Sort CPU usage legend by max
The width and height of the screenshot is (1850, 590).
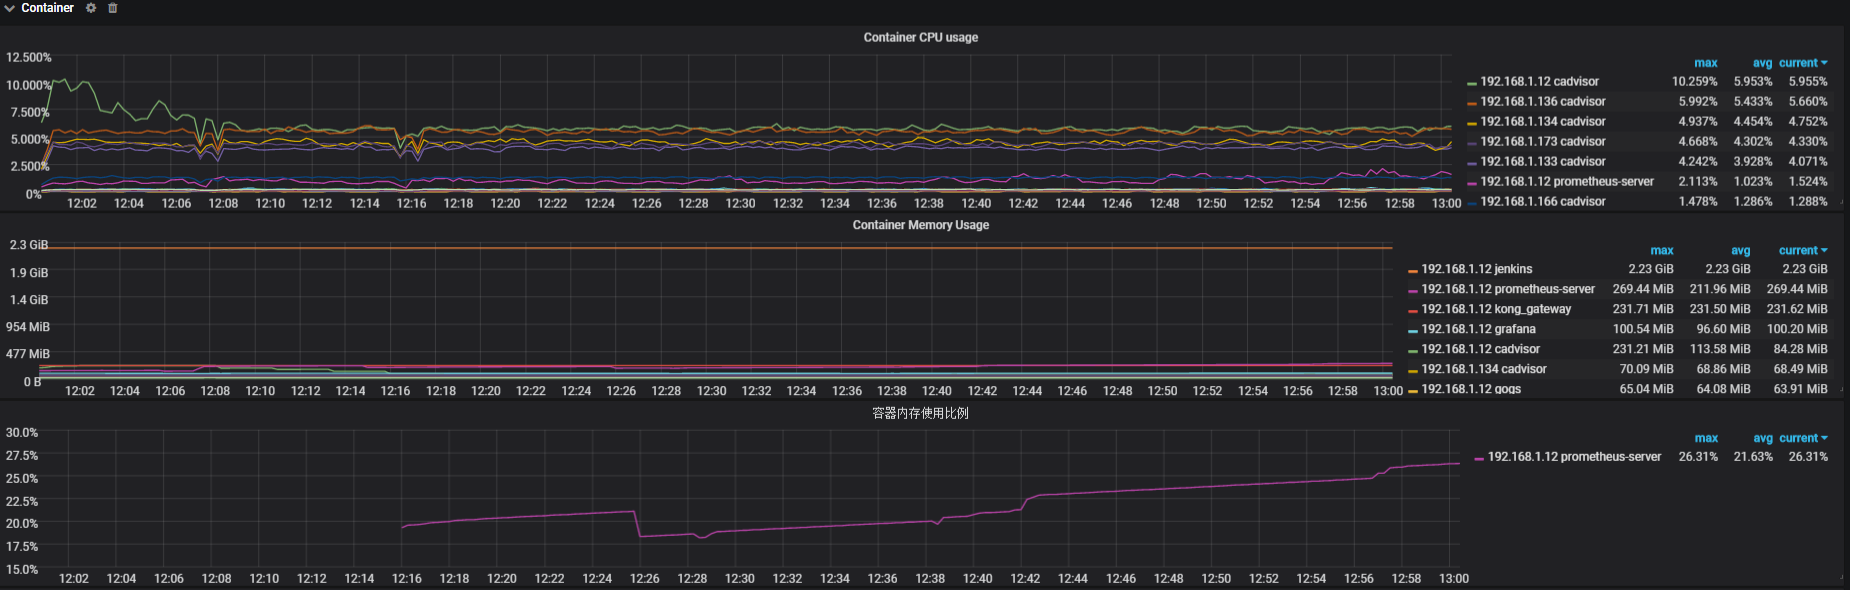1705,63
